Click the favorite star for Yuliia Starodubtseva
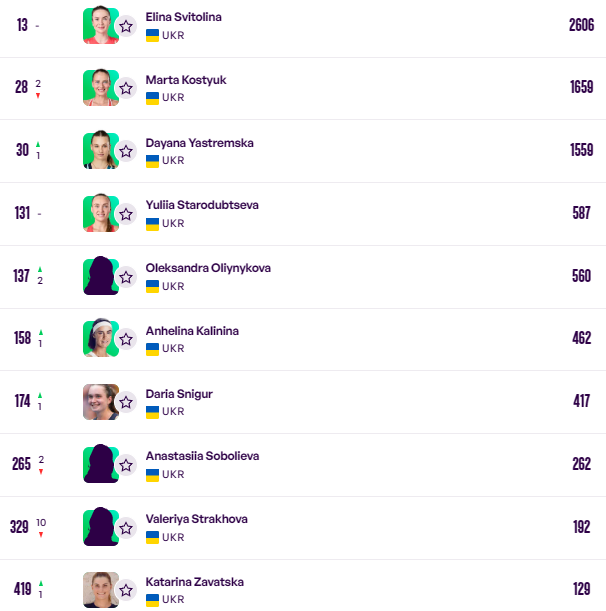 click(126, 214)
